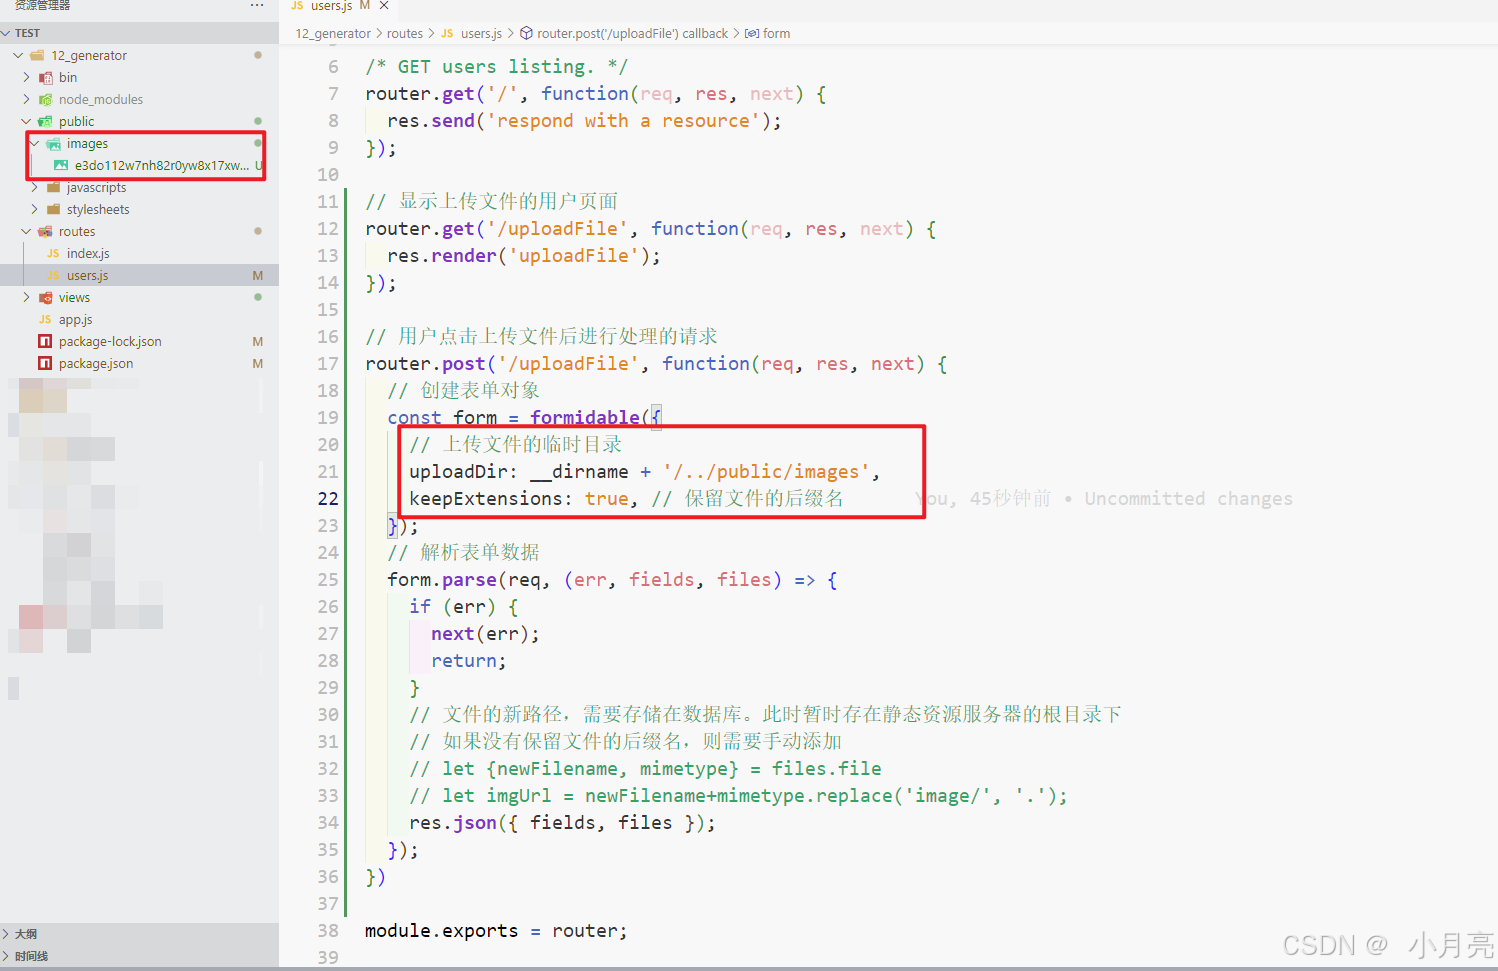
Task: Click the 'res.render('uploadFile');' code line
Action: [x=524, y=255]
